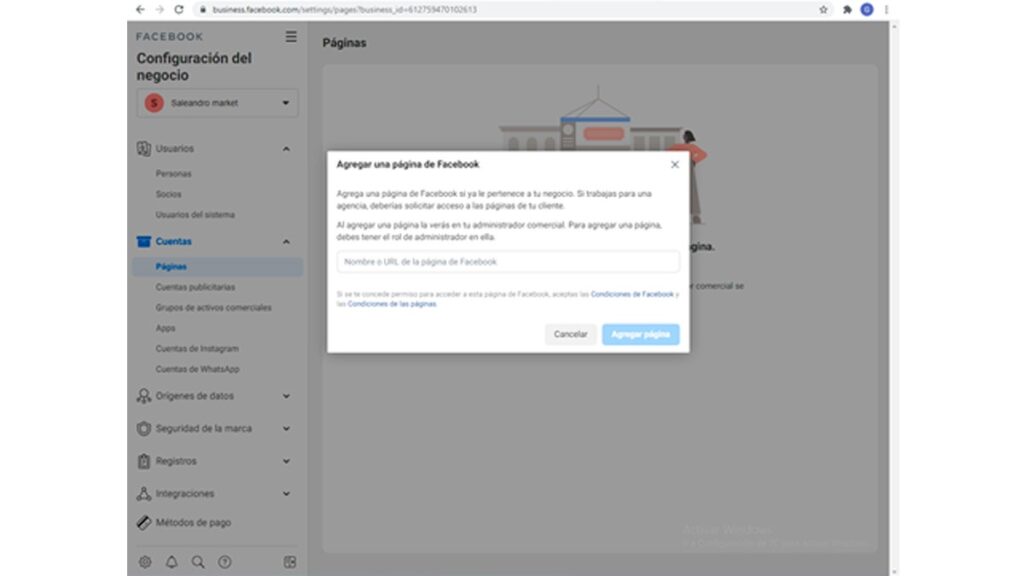Collapse the Usuarios section chevron

tap(286, 149)
